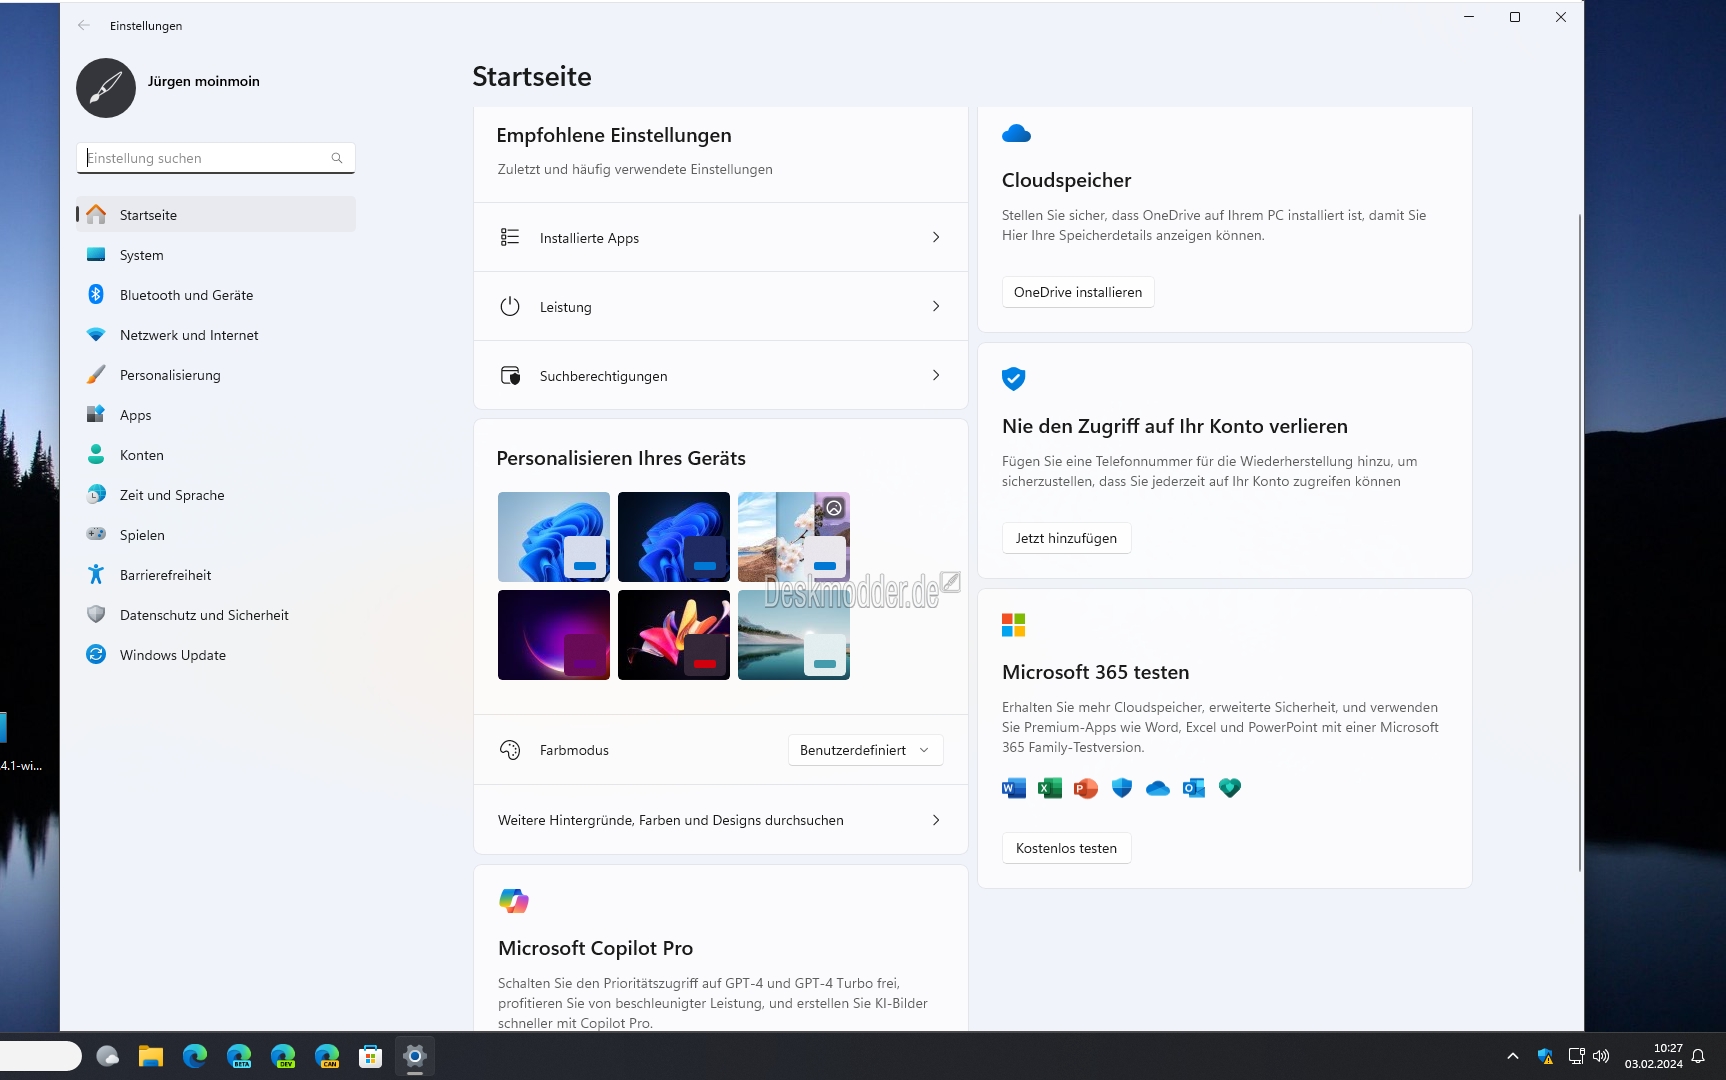Click the OneDrive installieren button

tap(1077, 292)
